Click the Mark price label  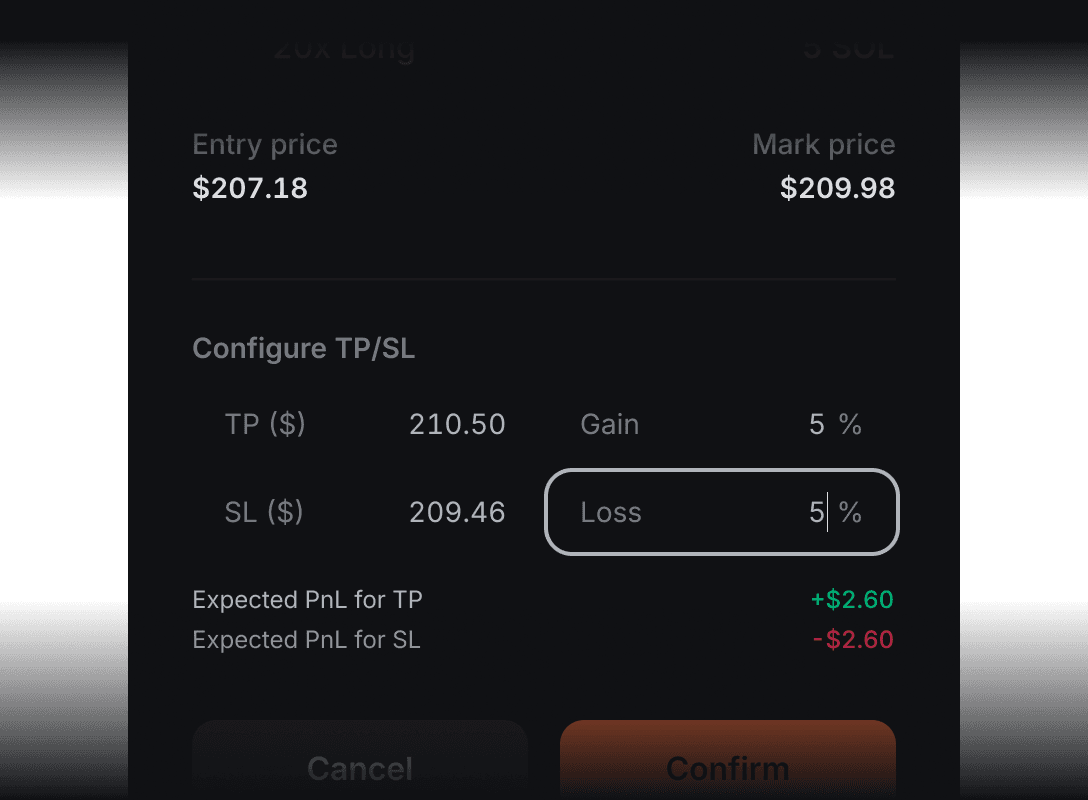pyautogui.click(x=823, y=145)
